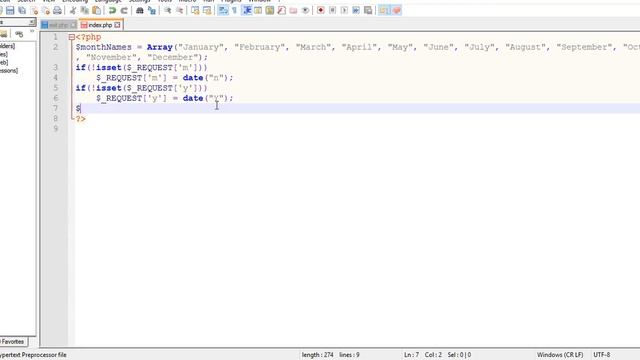Start macro recording red button

coord(321,11)
